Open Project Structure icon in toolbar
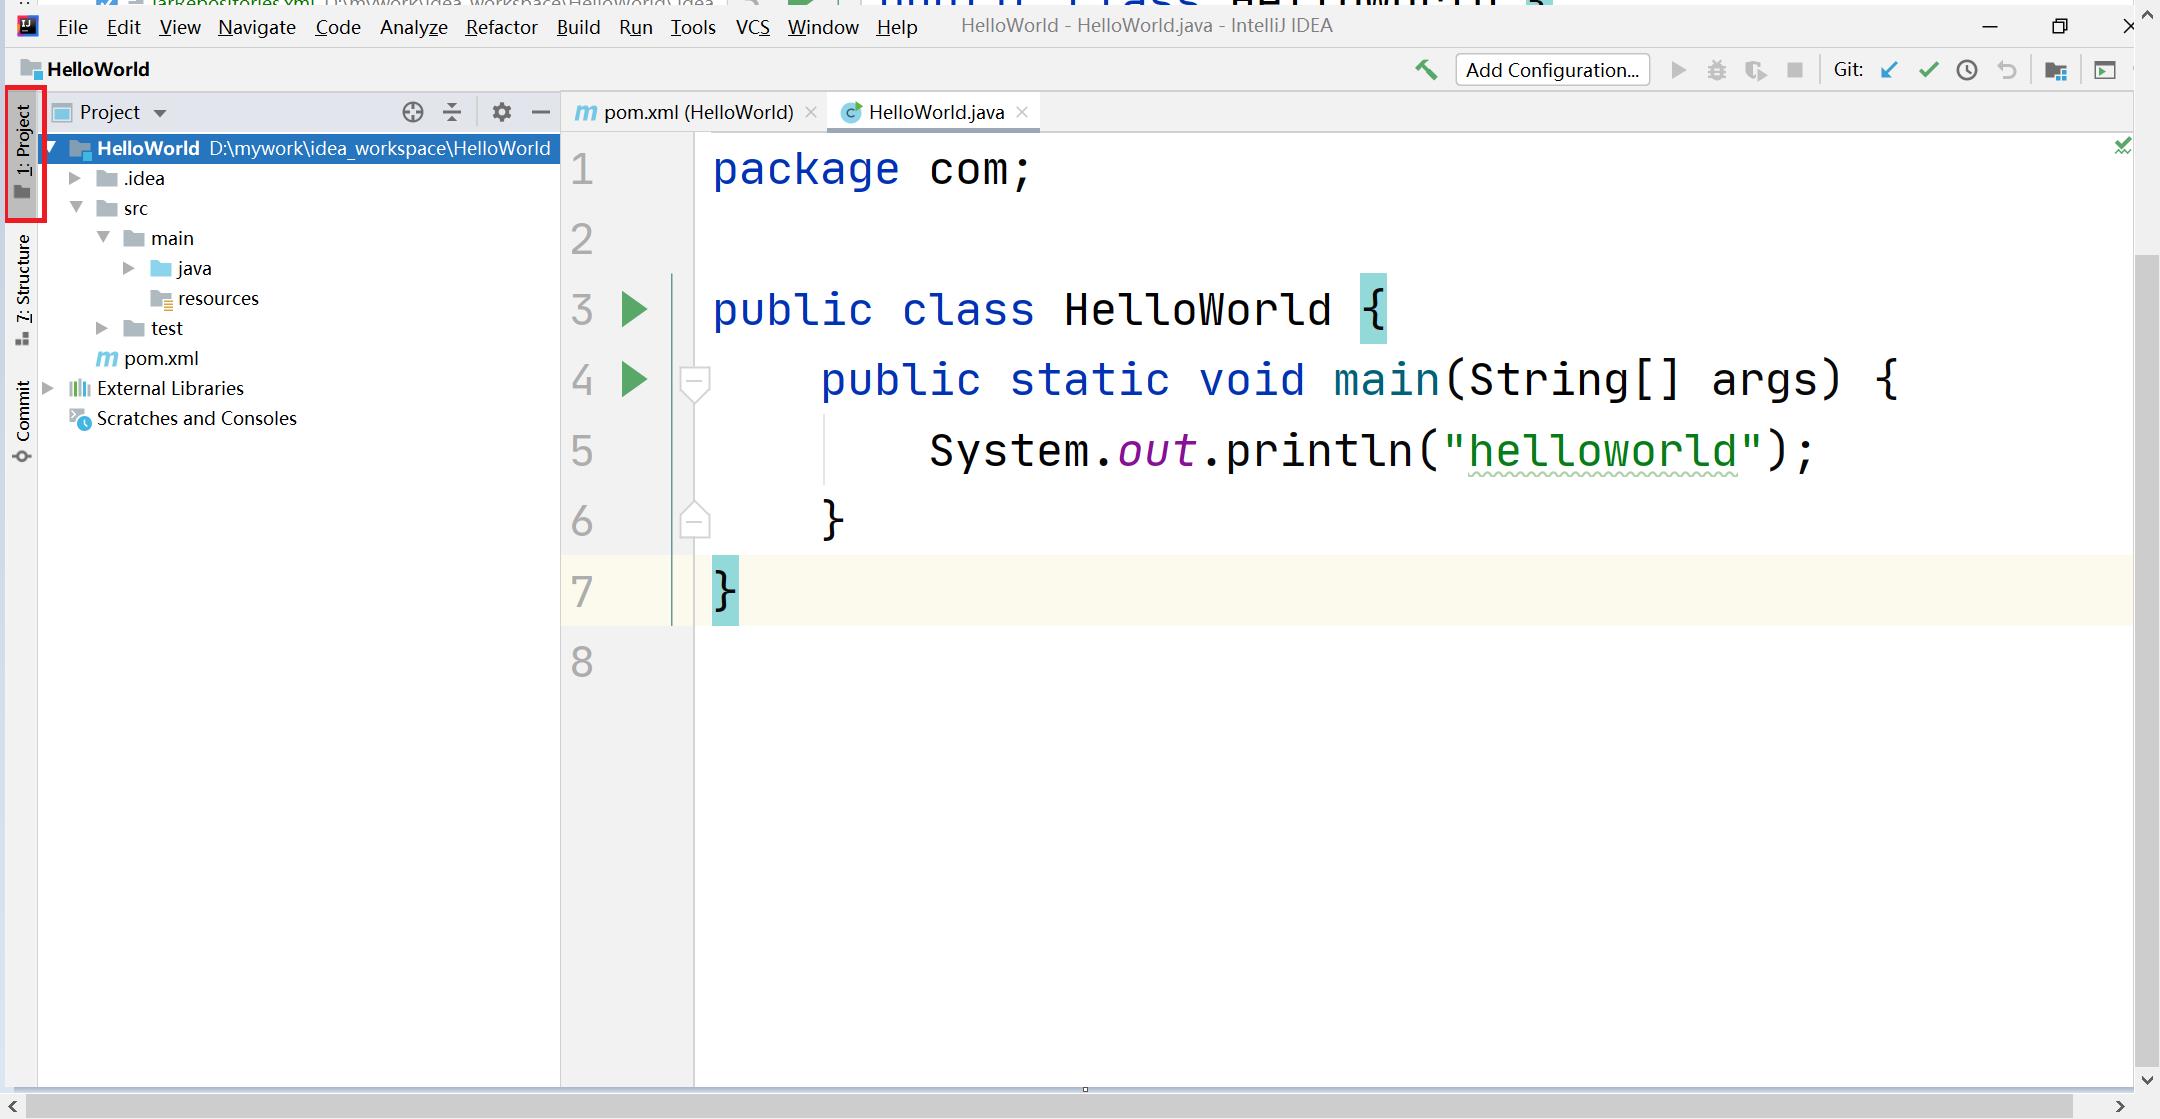This screenshot has height=1119, width=2160. (2056, 70)
